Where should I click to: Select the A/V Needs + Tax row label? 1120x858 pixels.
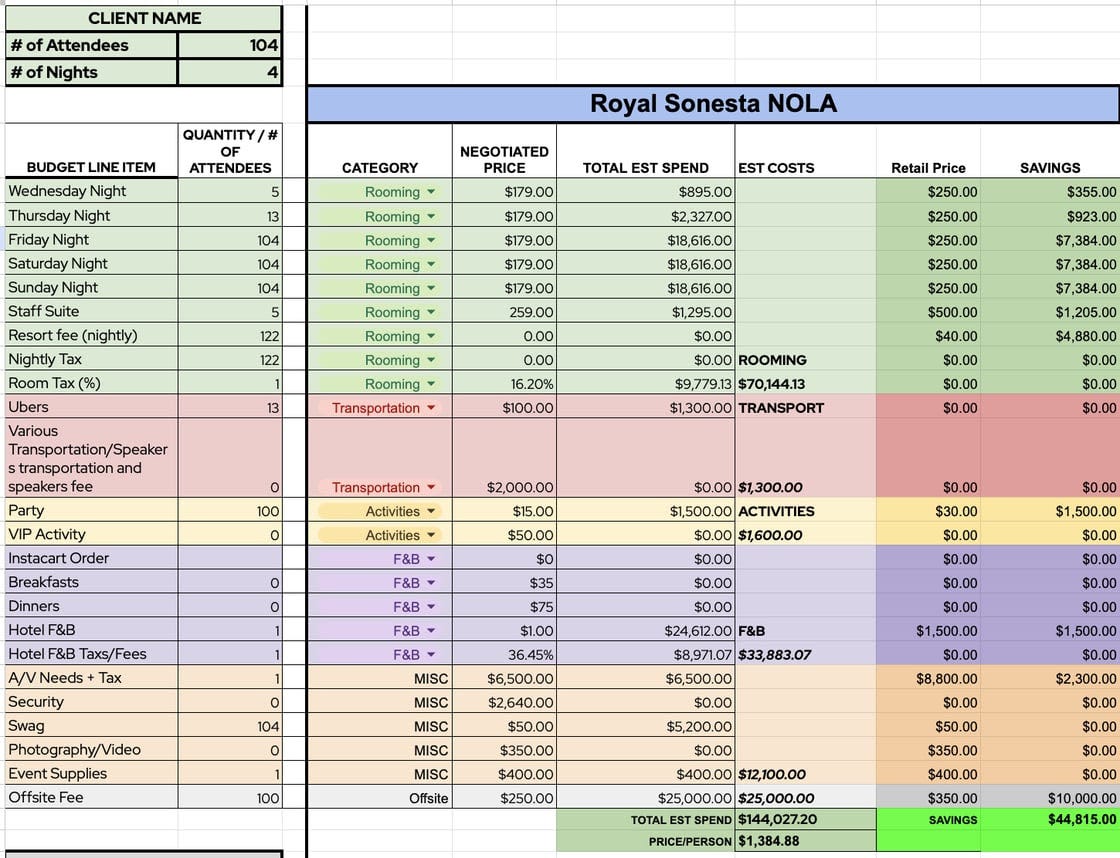coord(91,678)
